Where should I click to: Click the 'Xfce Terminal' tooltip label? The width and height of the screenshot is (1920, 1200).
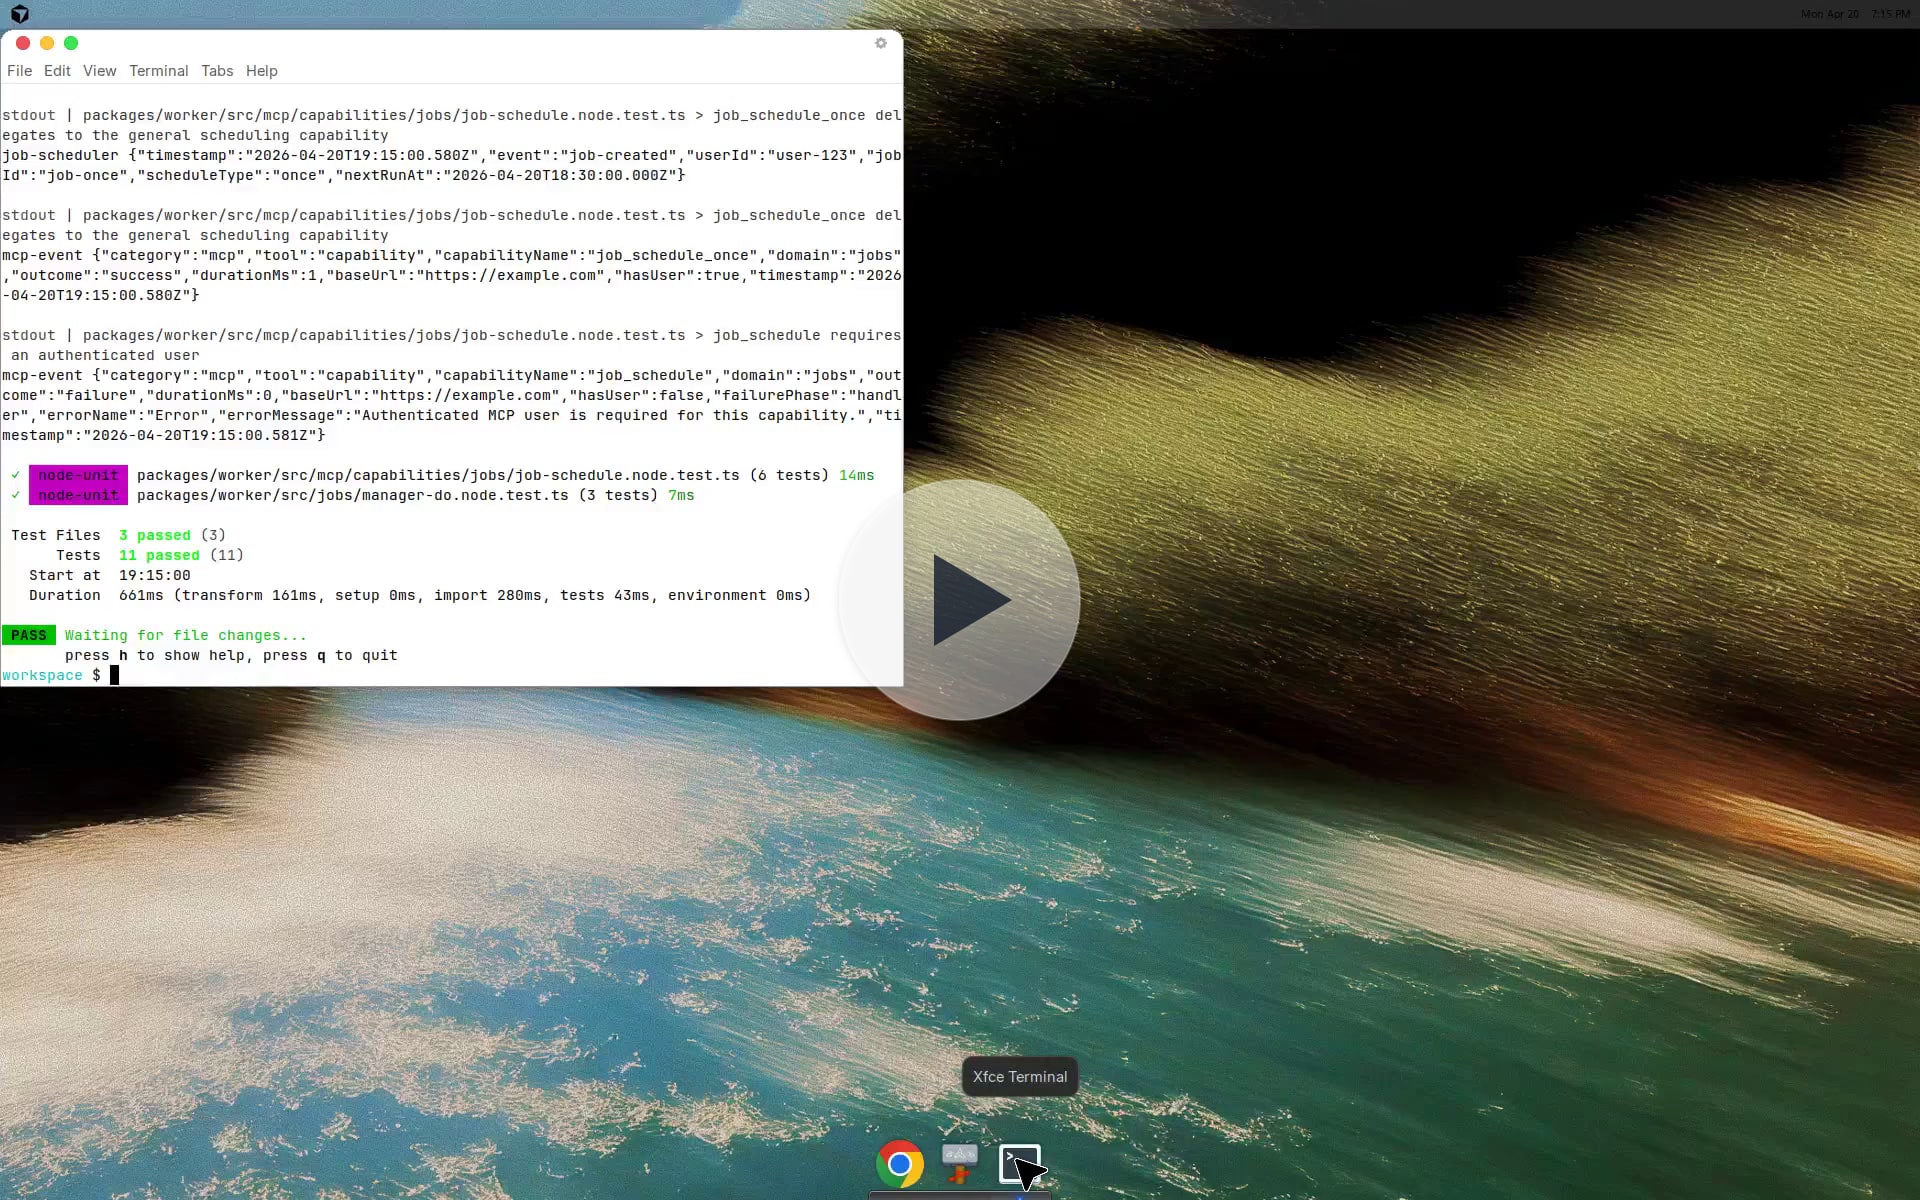click(x=1020, y=1077)
